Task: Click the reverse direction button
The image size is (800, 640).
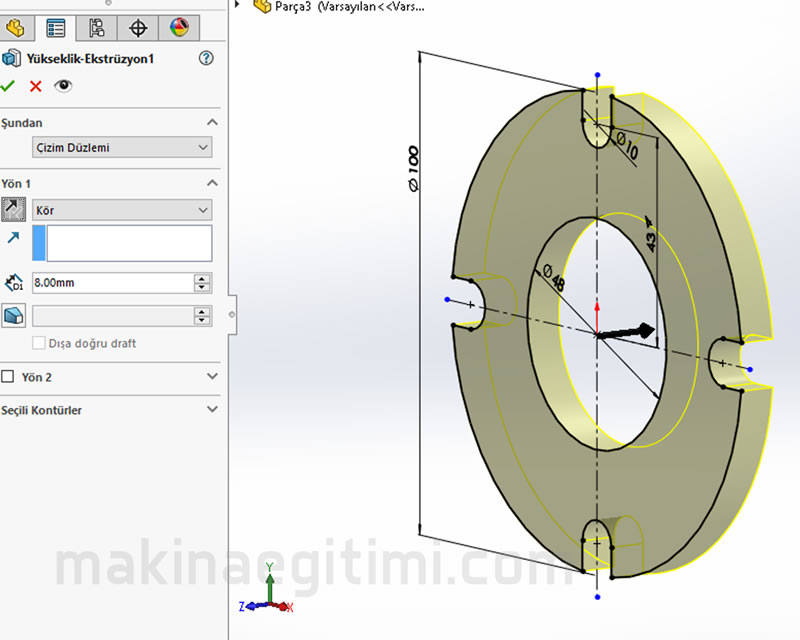Action: pyautogui.click(x=14, y=210)
